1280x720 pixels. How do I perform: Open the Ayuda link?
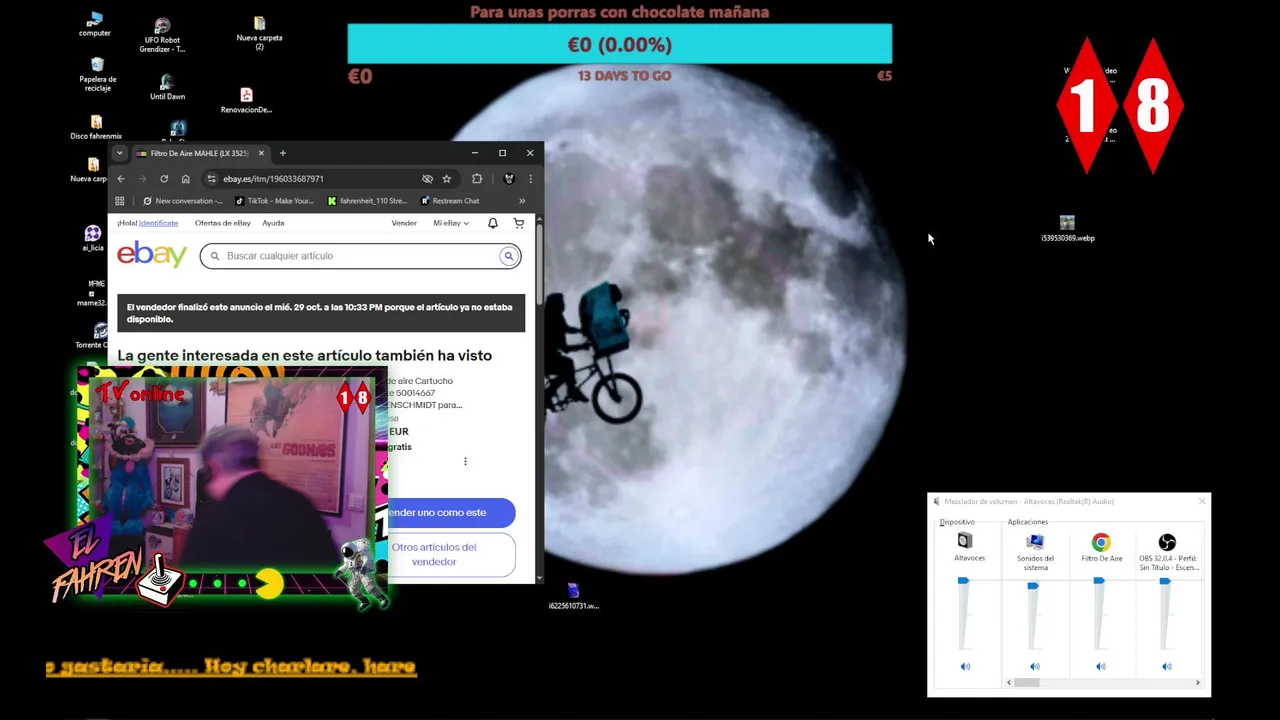pyautogui.click(x=273, y=223)
